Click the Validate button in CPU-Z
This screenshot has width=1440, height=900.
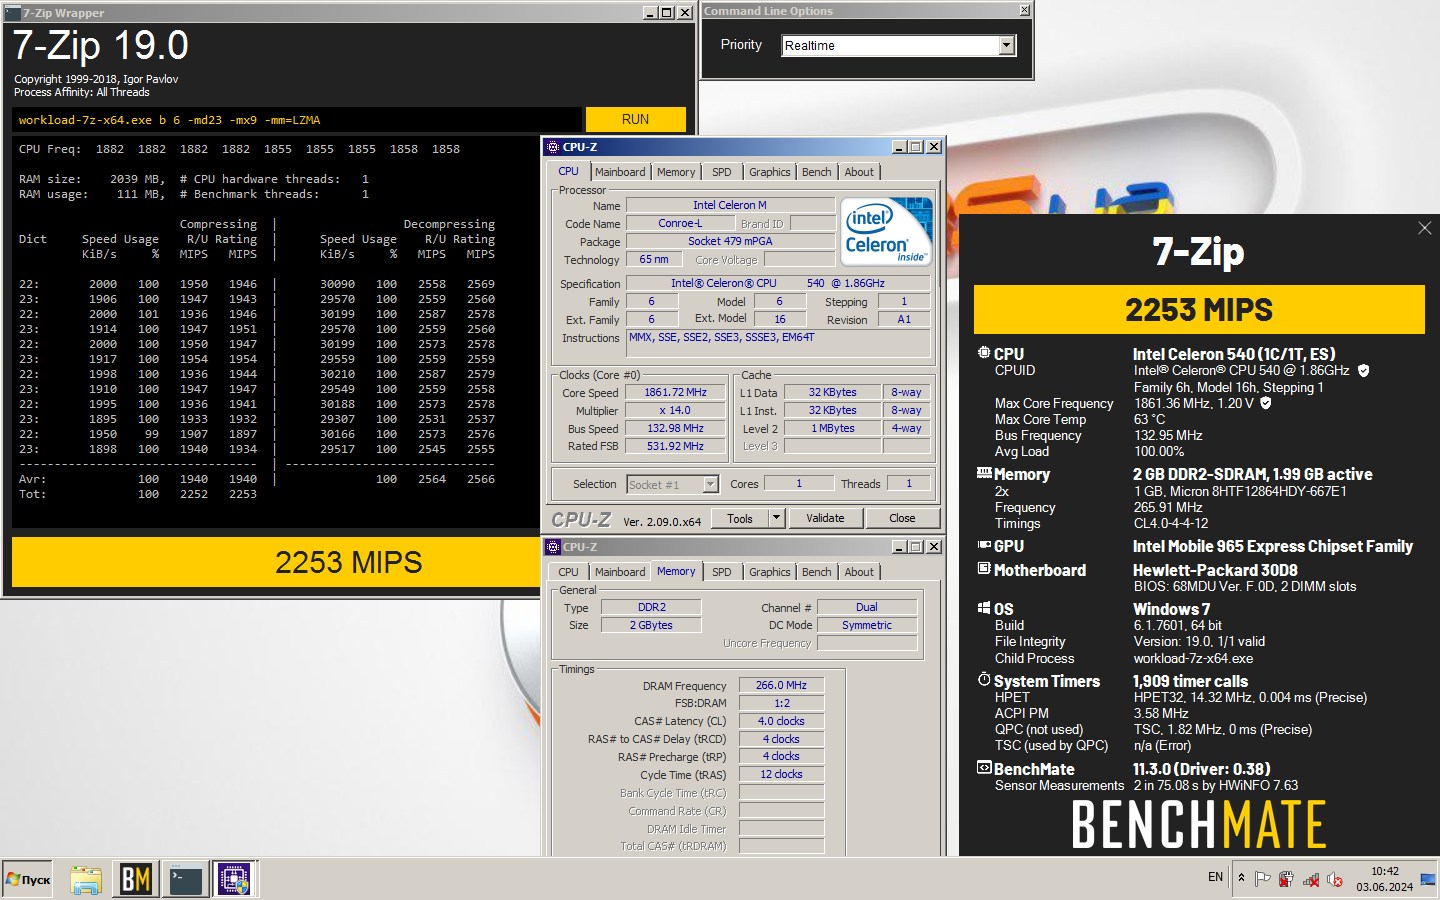(825, 518)
